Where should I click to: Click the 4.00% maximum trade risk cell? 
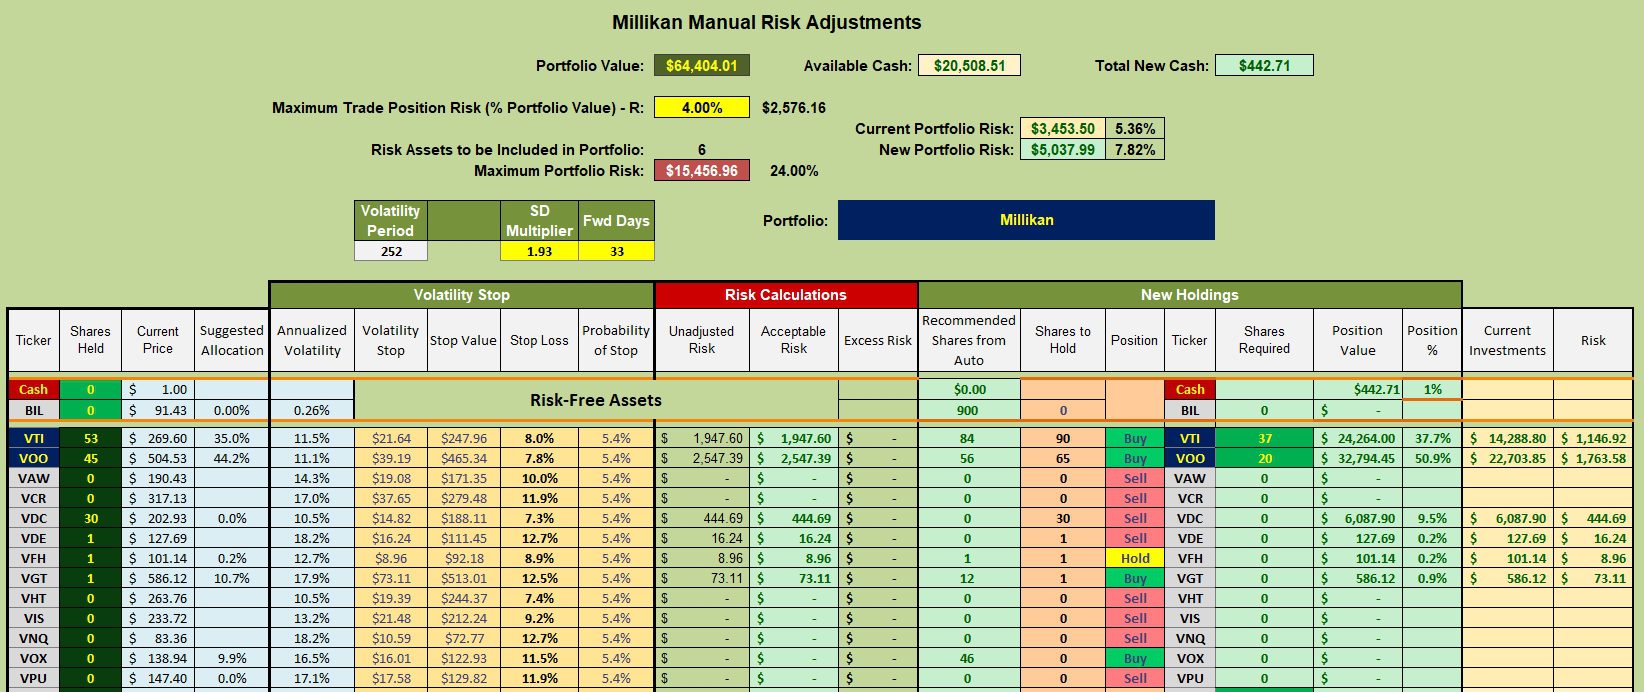[x=702, y=108]
